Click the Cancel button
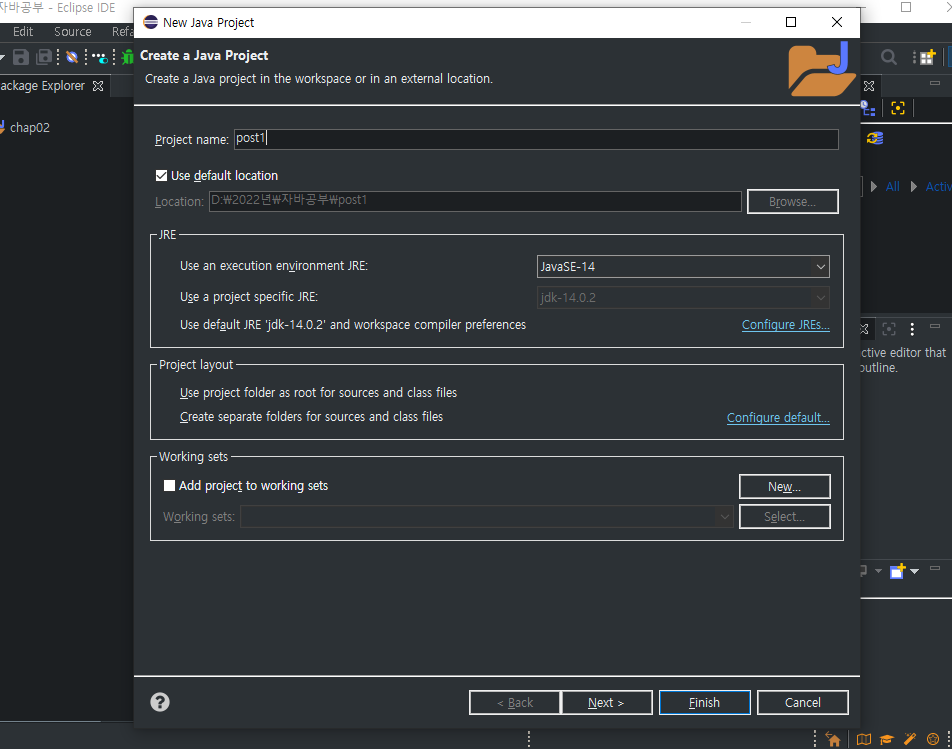This screenshot has width=952, height=749. tap(803, 702)
